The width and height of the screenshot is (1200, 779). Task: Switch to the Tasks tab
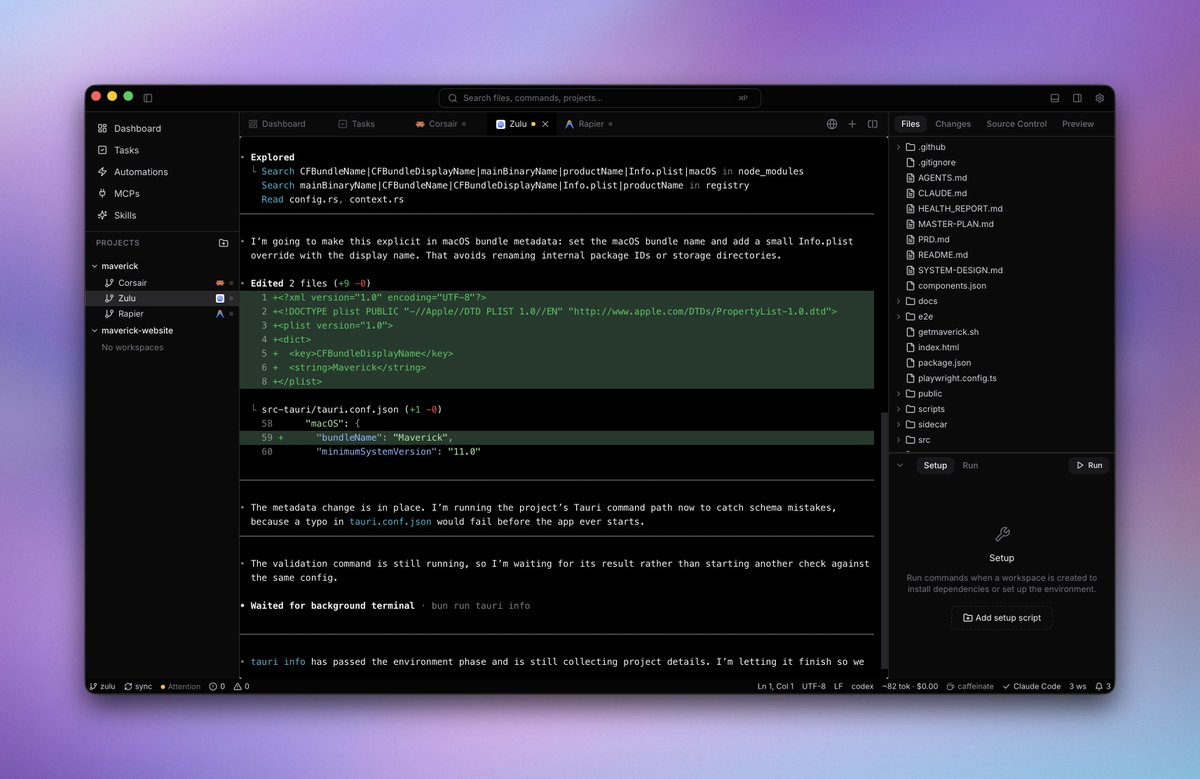point(356,124)
